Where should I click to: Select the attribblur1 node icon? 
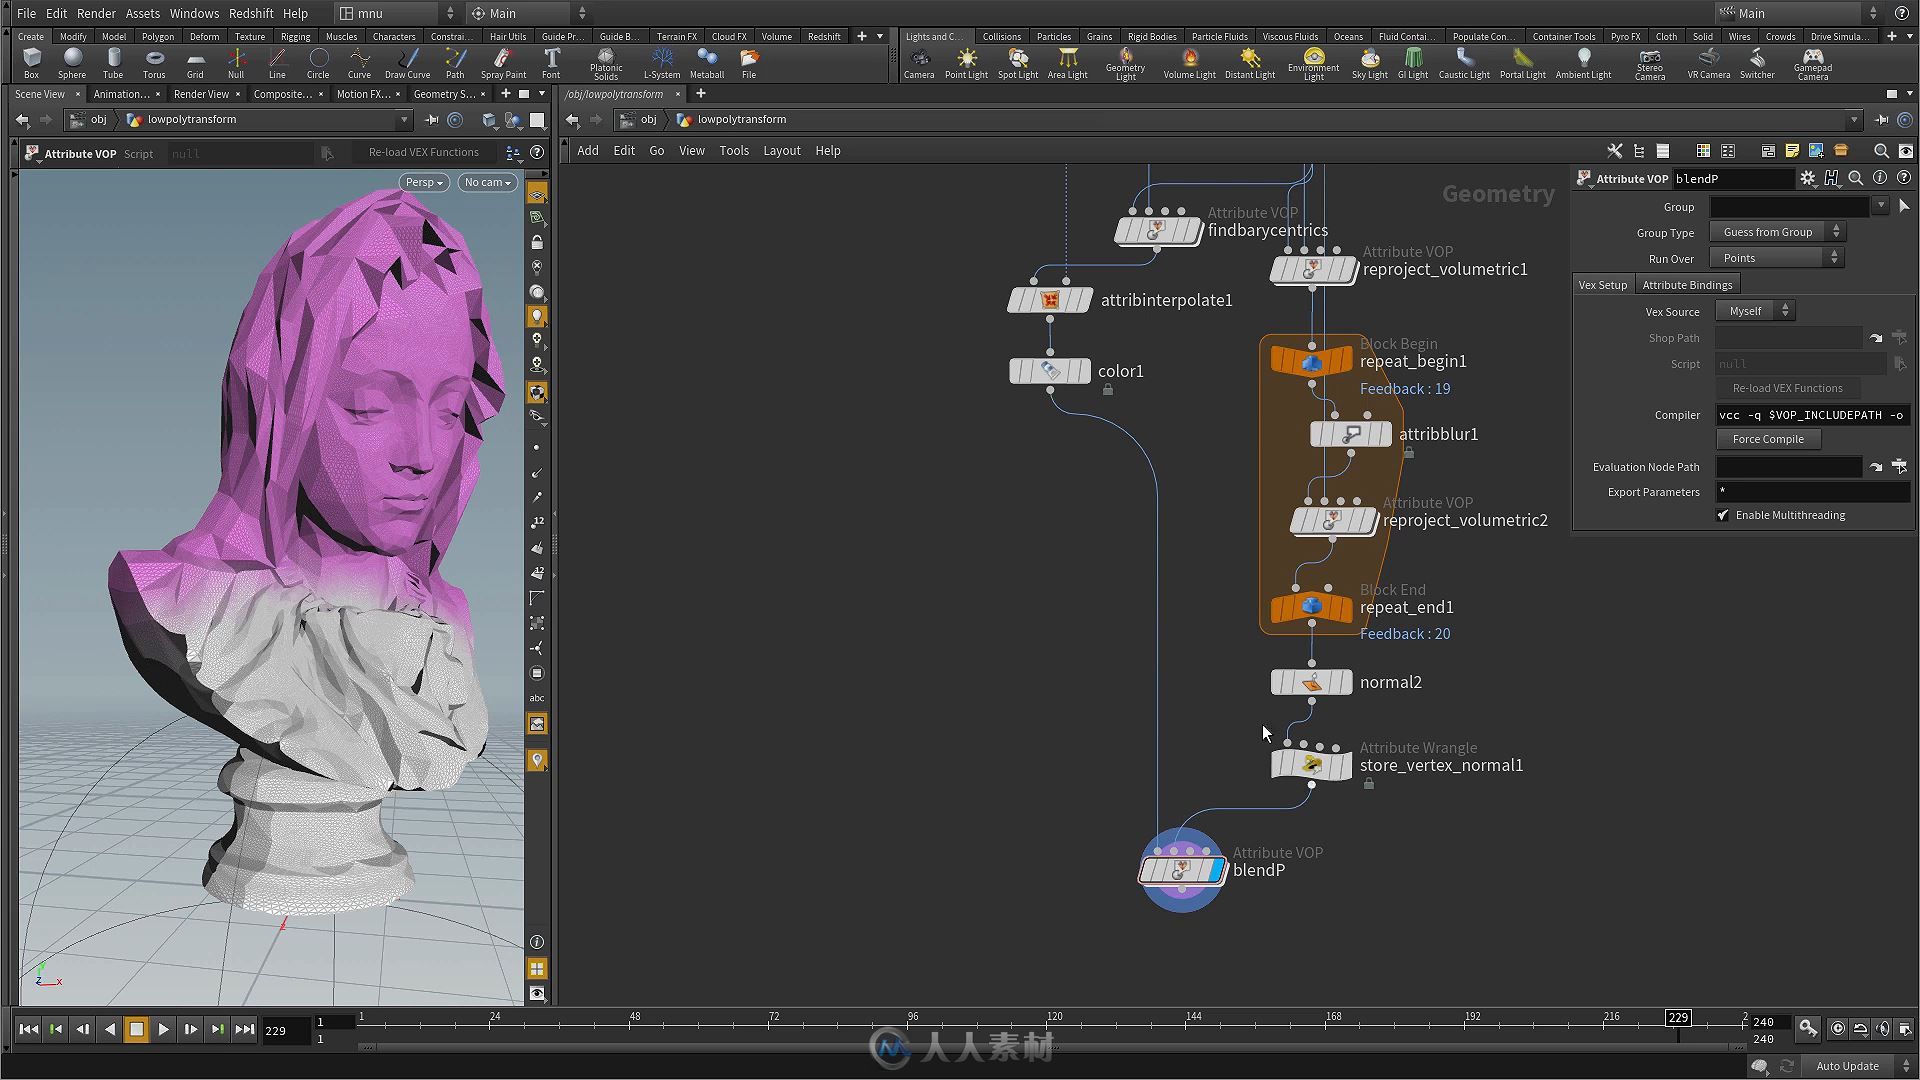(x=1350, y=434)
